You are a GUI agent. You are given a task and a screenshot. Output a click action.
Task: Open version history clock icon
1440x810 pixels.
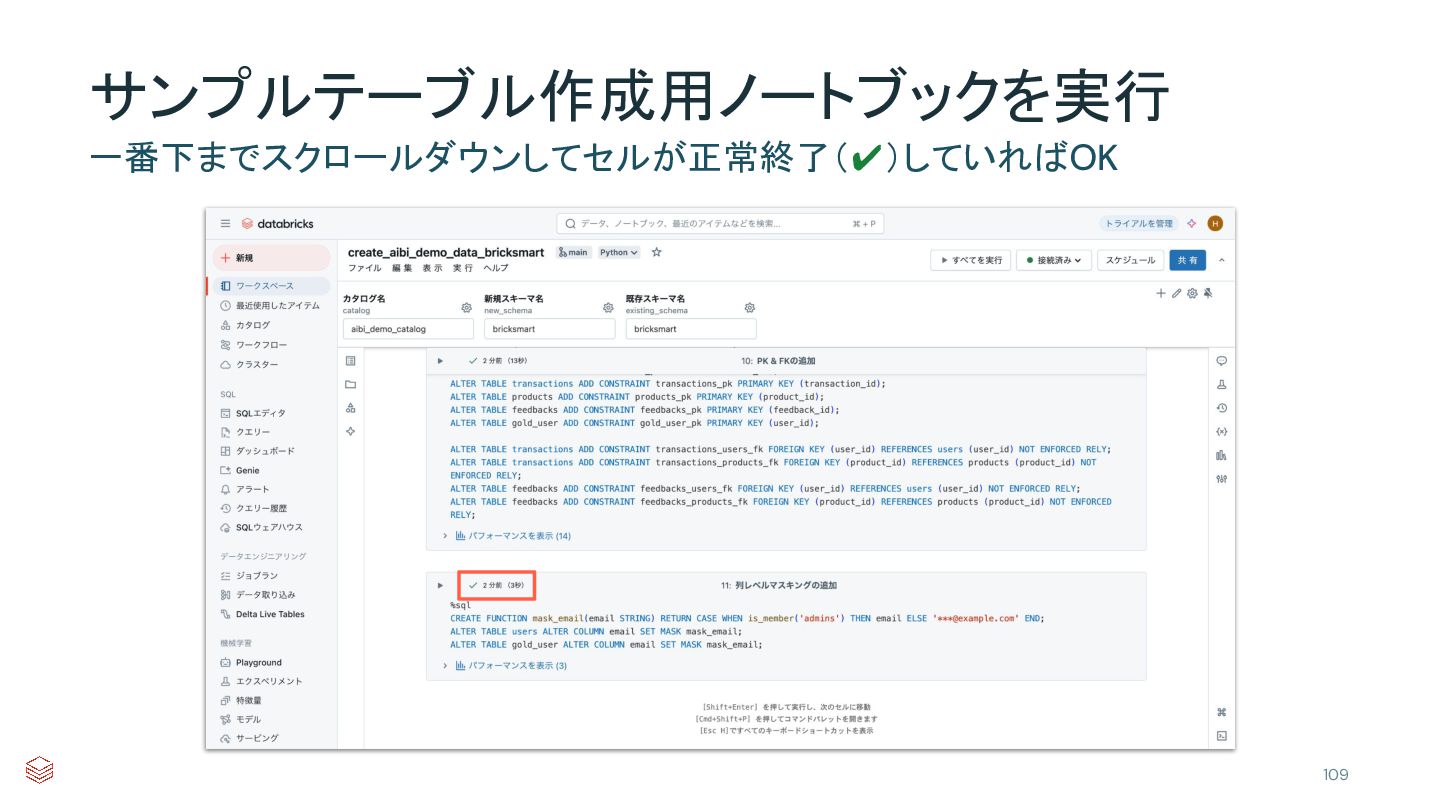click(x=1221, y=408)
